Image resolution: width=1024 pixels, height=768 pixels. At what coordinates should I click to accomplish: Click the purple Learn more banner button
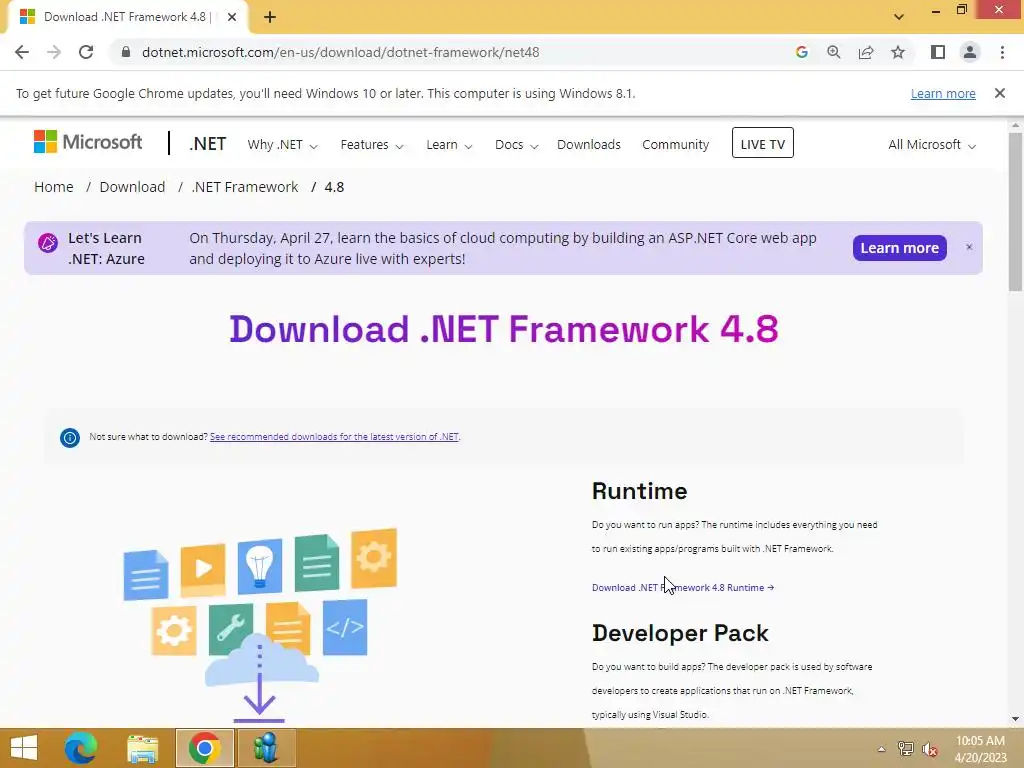[899, 248]
